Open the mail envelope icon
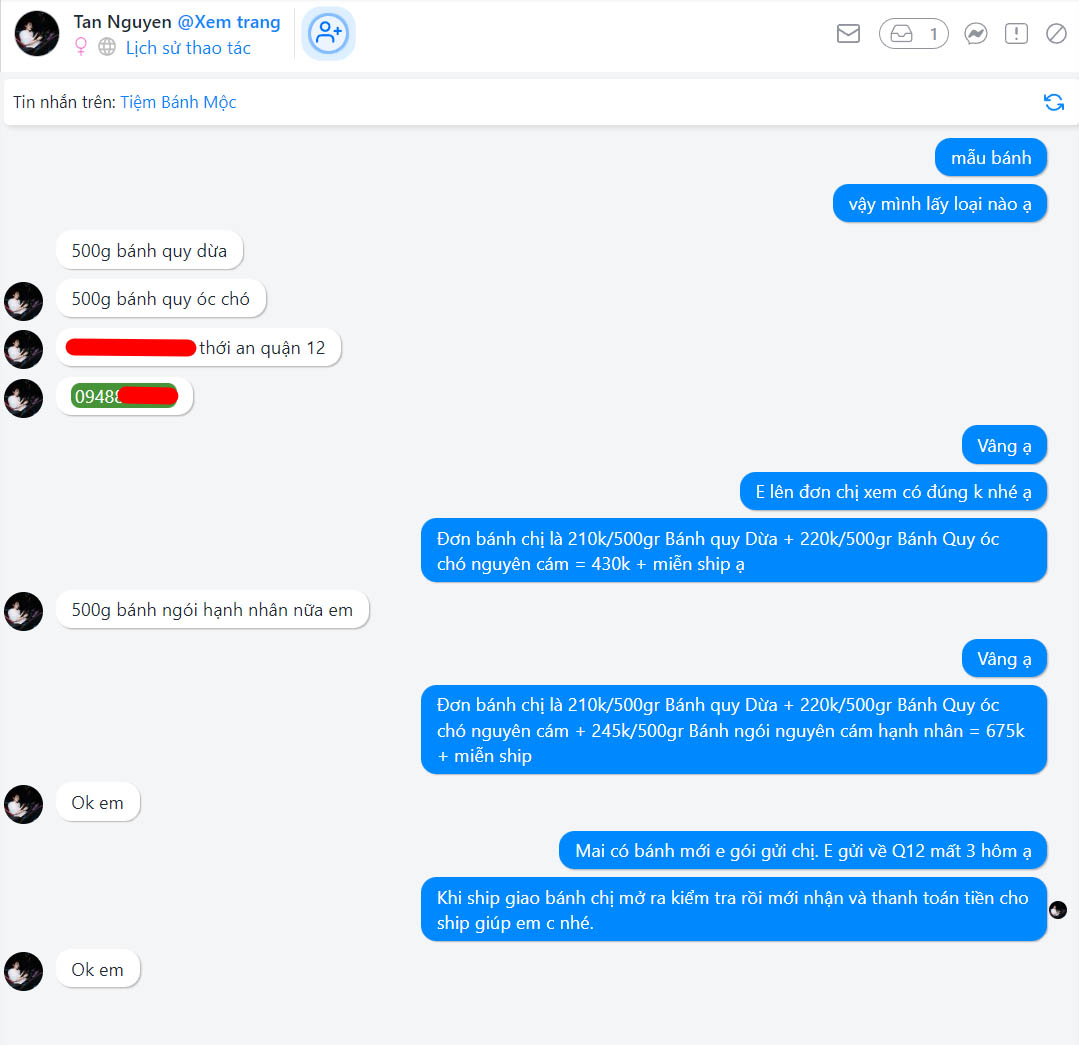Viewport: 1079px width, 1045px height. [x=848, y=33]
